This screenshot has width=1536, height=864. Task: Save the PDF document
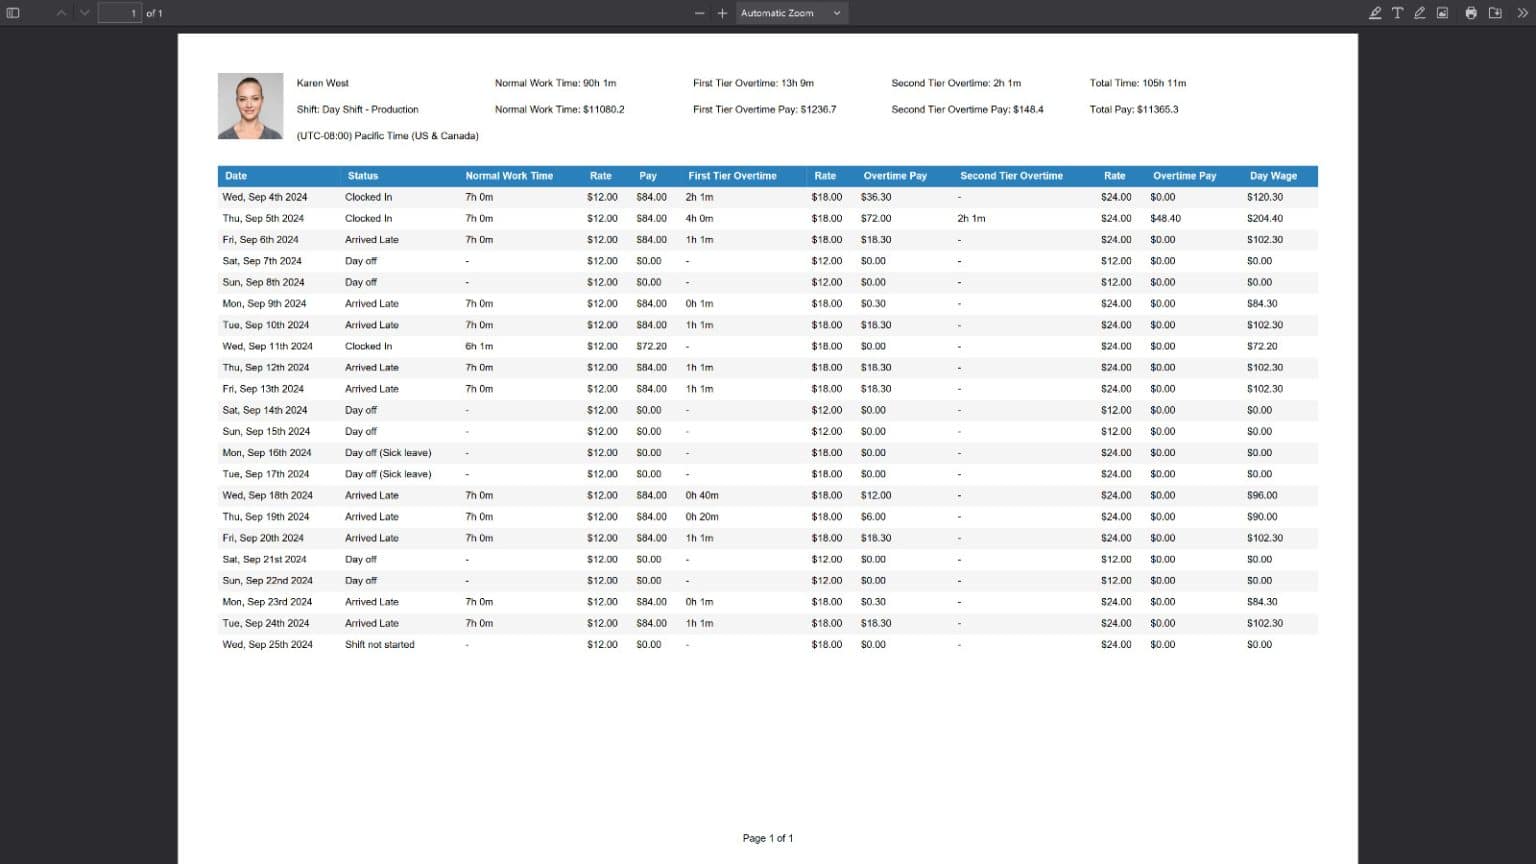coord(1494,13)
